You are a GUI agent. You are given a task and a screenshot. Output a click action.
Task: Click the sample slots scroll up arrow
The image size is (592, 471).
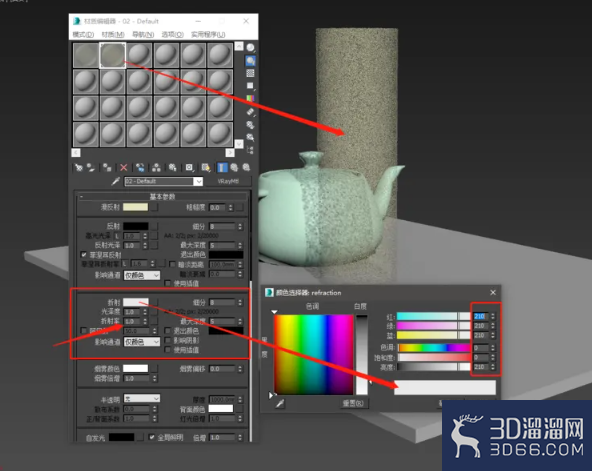pos(239,46)
